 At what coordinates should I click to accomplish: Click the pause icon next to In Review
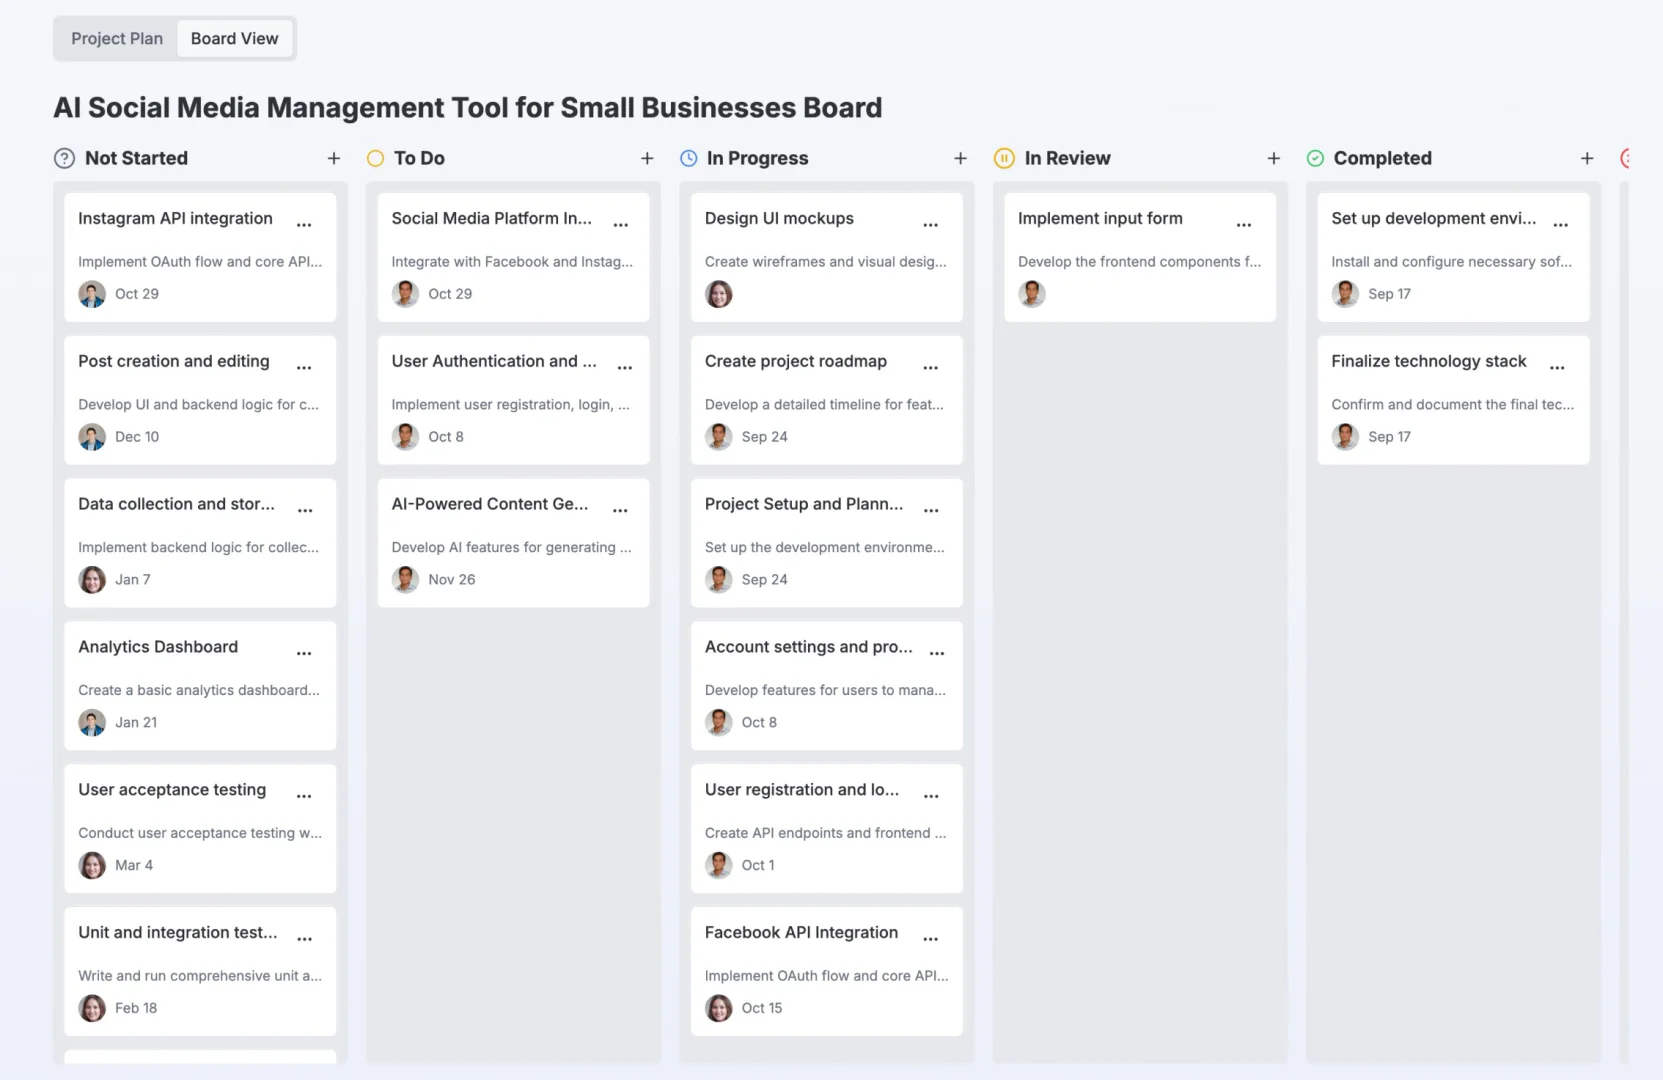pyautogui.click(x=1004, y=158)
